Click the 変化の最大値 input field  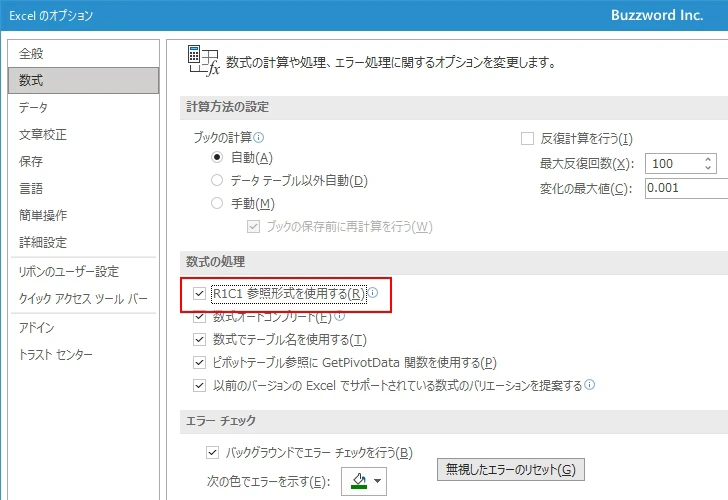coord(686,188)
